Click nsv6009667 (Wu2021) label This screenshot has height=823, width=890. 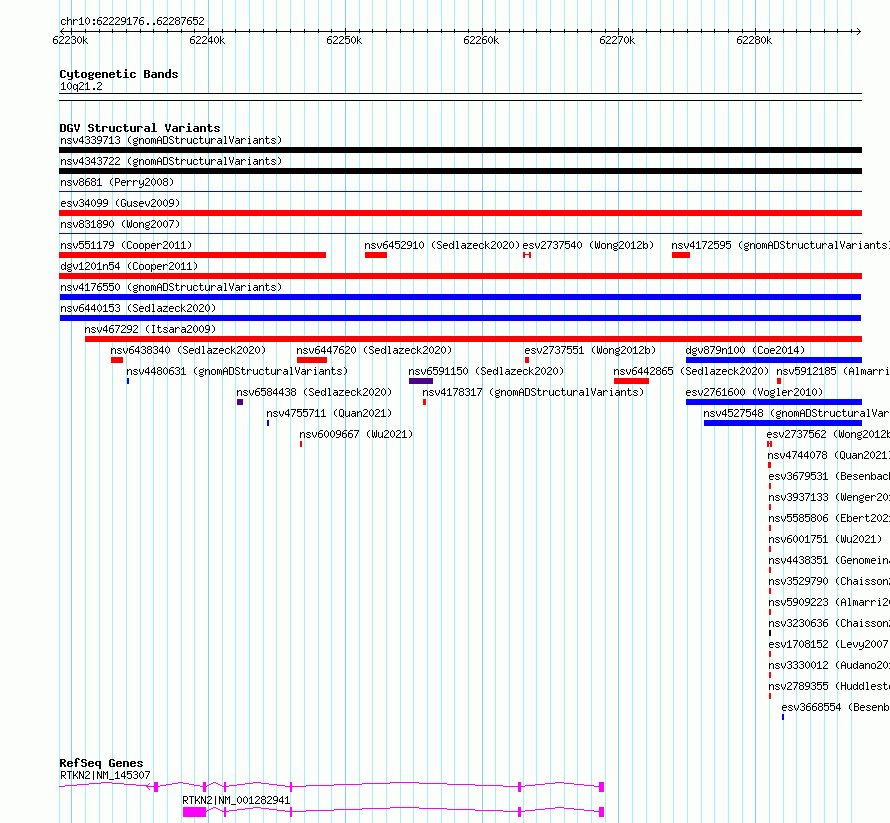(x=356, y=434)
